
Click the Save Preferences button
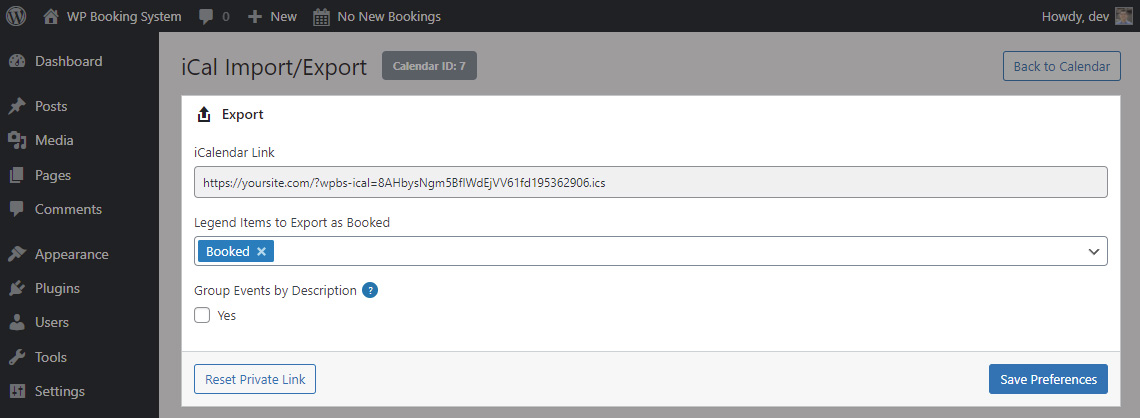pos(1048,380)
